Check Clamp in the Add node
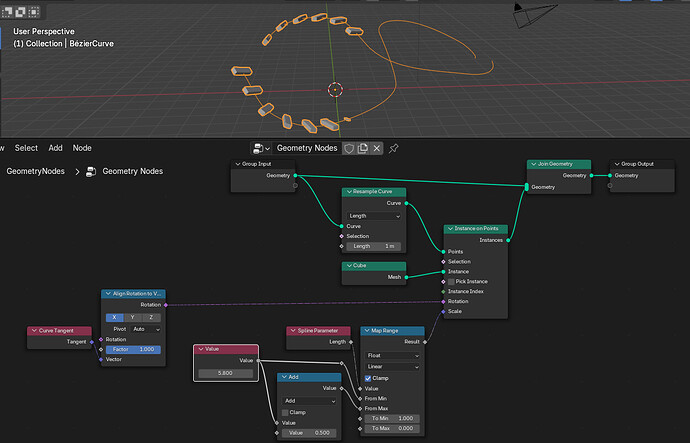 pos(285,413)
